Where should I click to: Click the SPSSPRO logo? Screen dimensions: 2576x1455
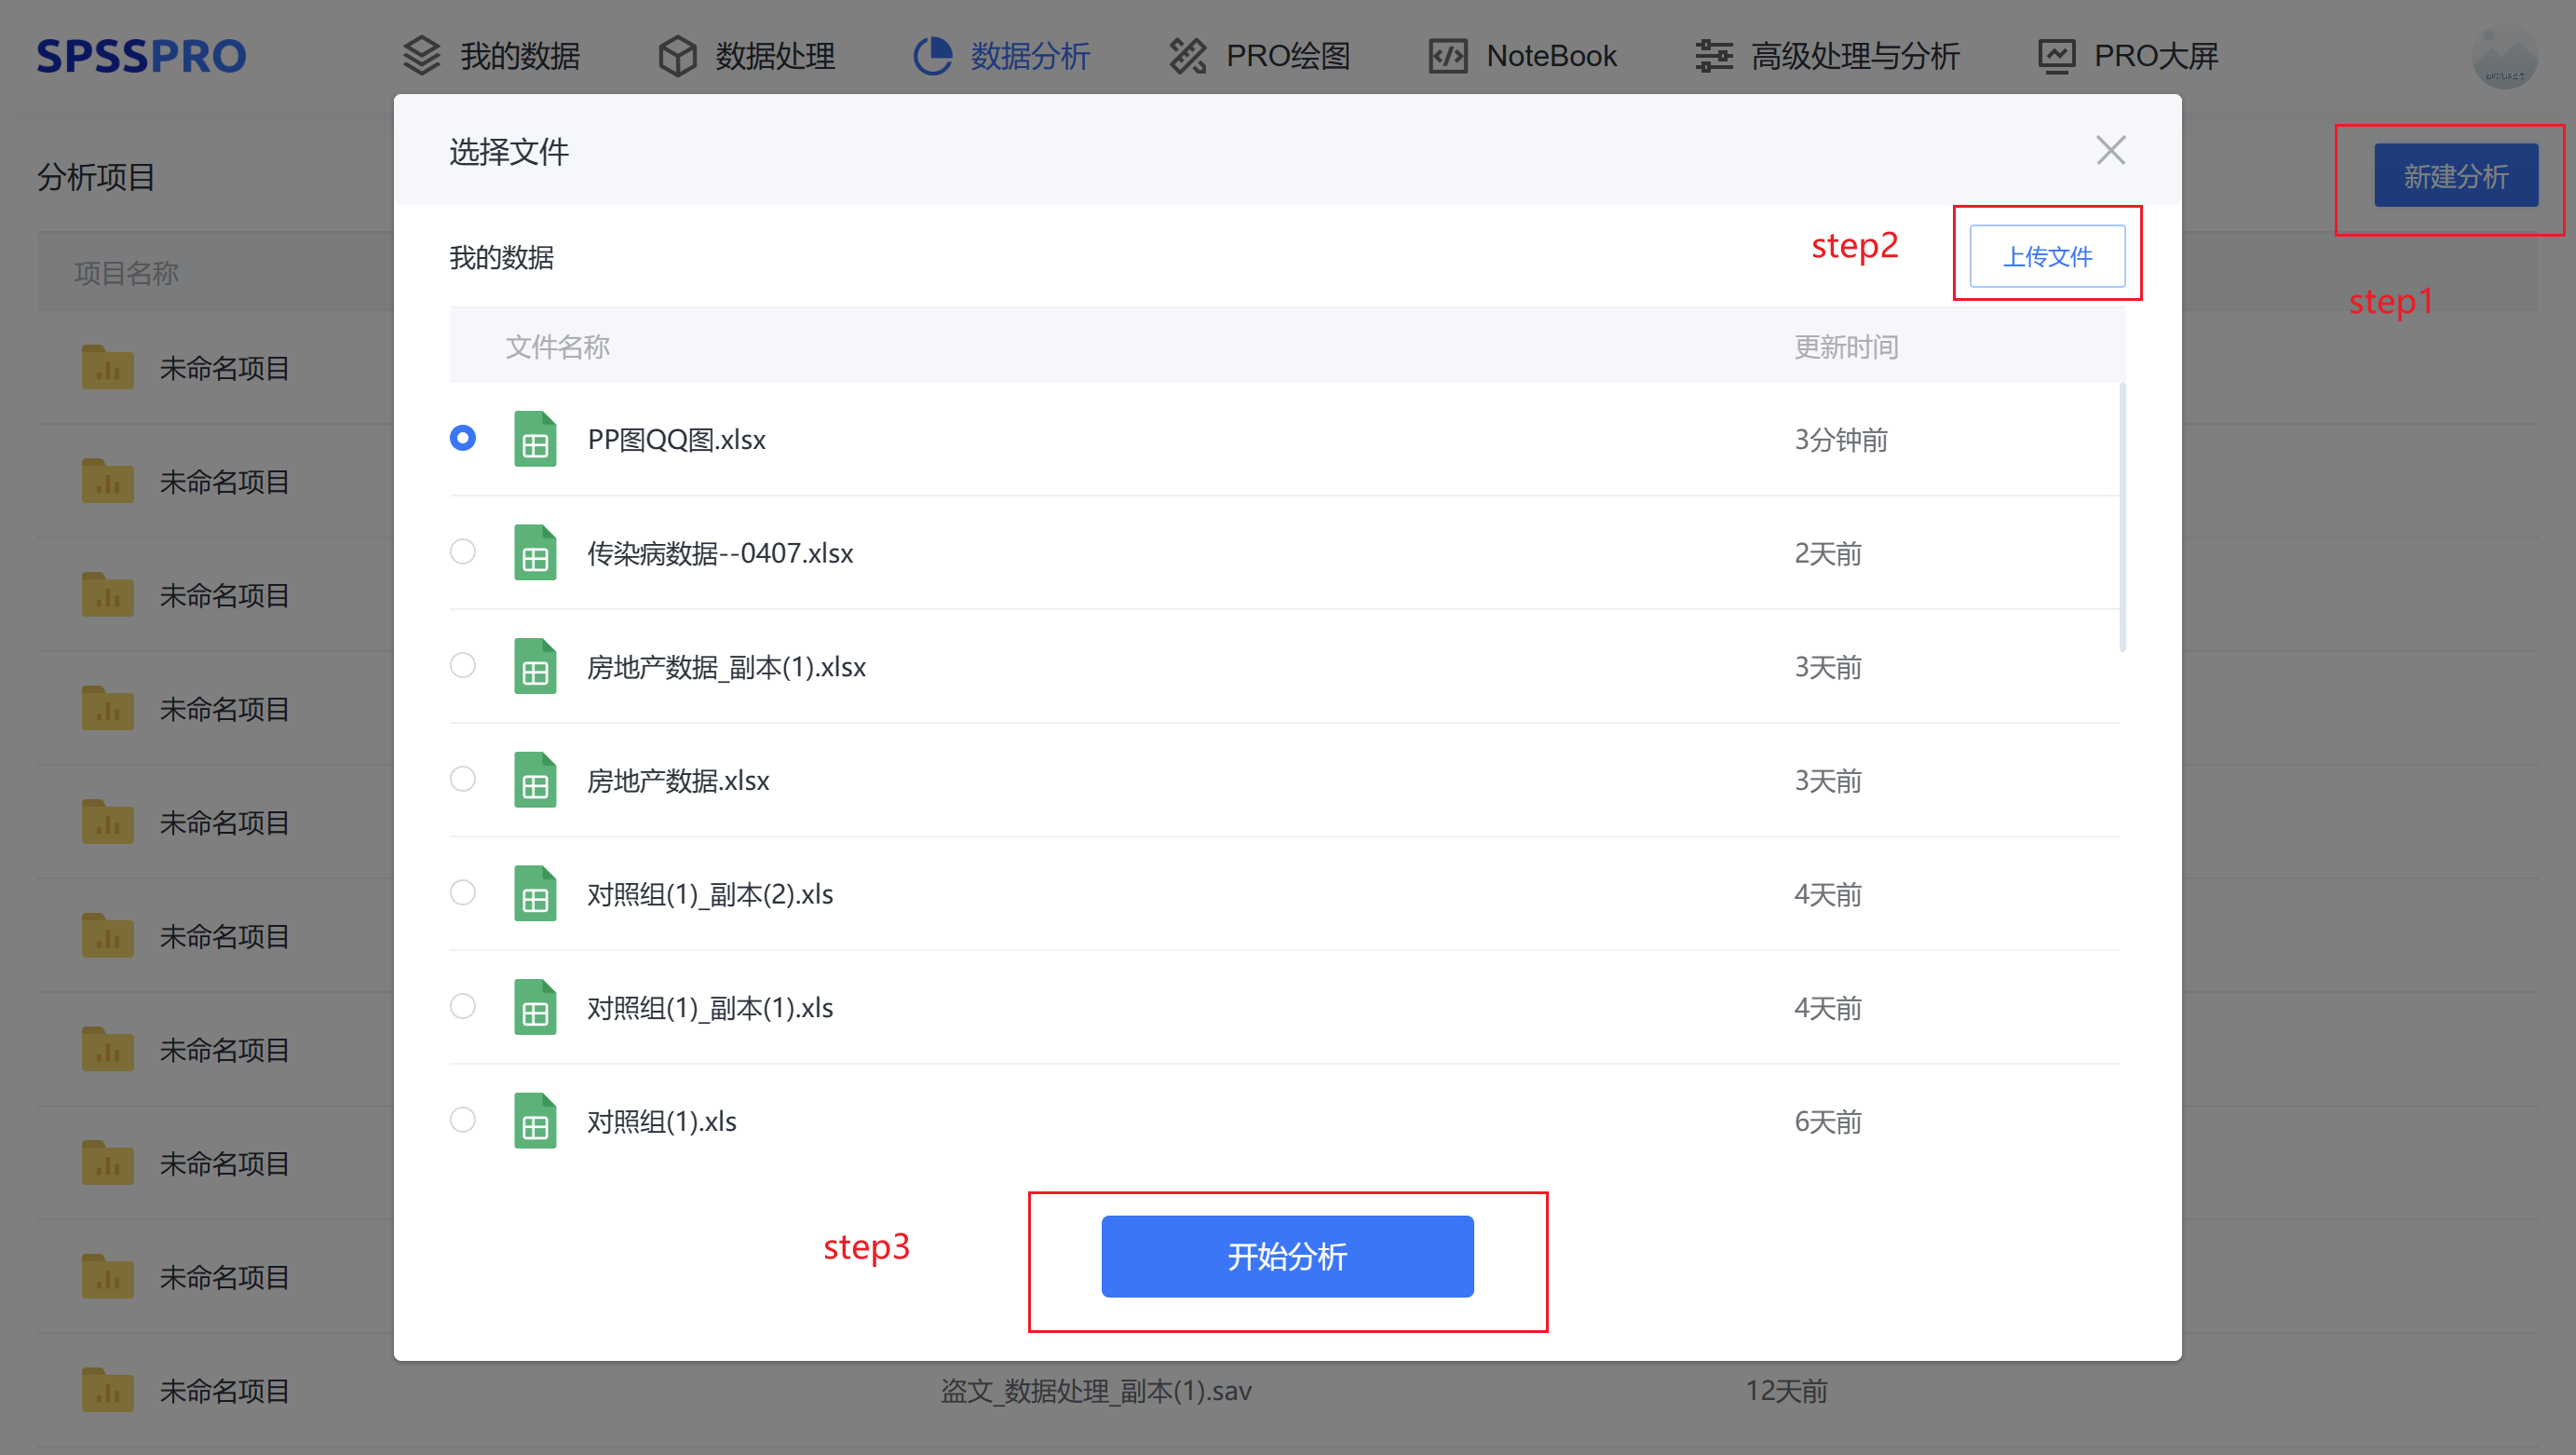pos(141,56)
